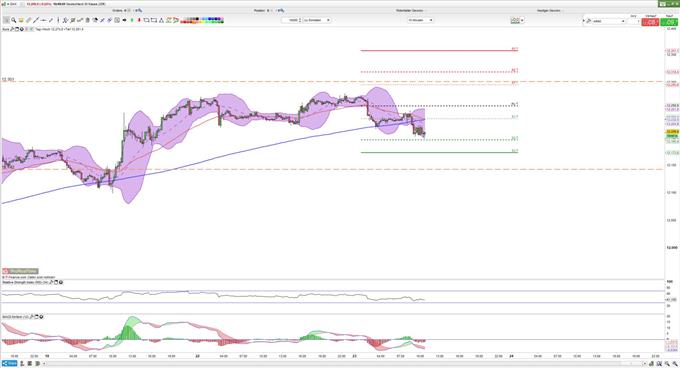Image resolution: width=680 pixels, height=368 pixels.
Task: Click the green Kauf buy button
Action: coord(669,22)
